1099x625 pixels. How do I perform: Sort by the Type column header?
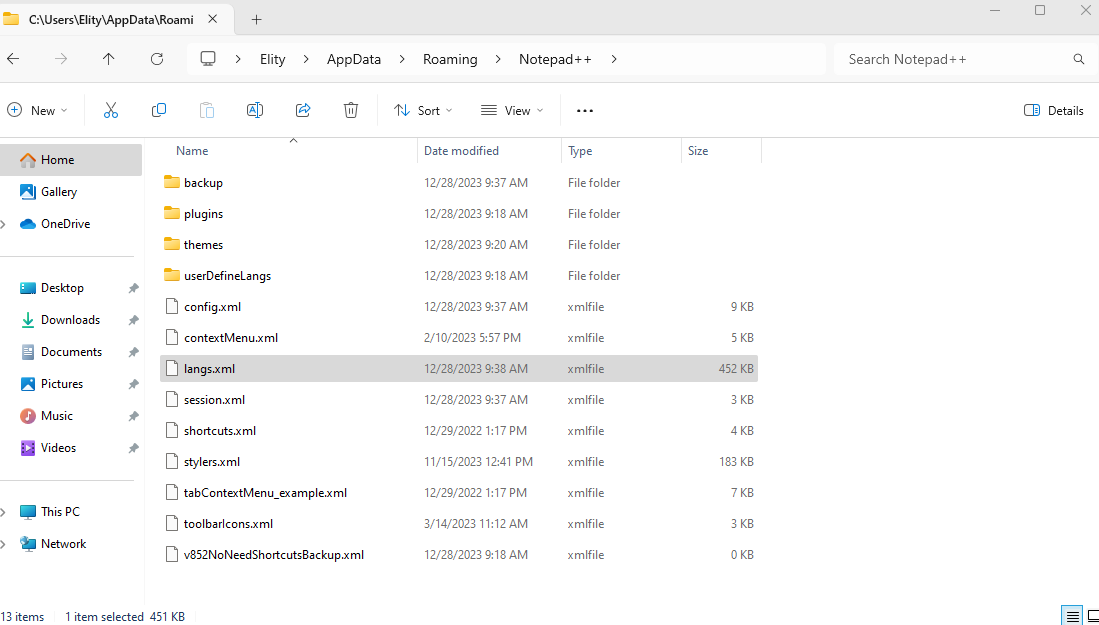tap(580, 151)
